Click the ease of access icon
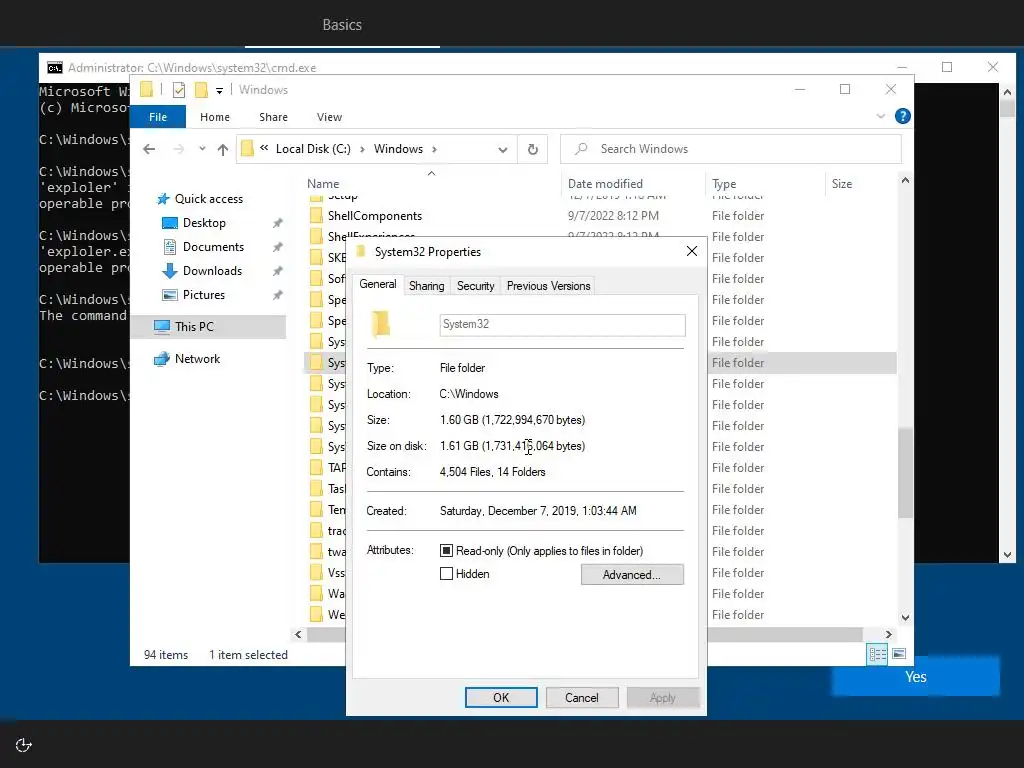The width and height of the screenshot is (1024, 768). coord(24,745)
